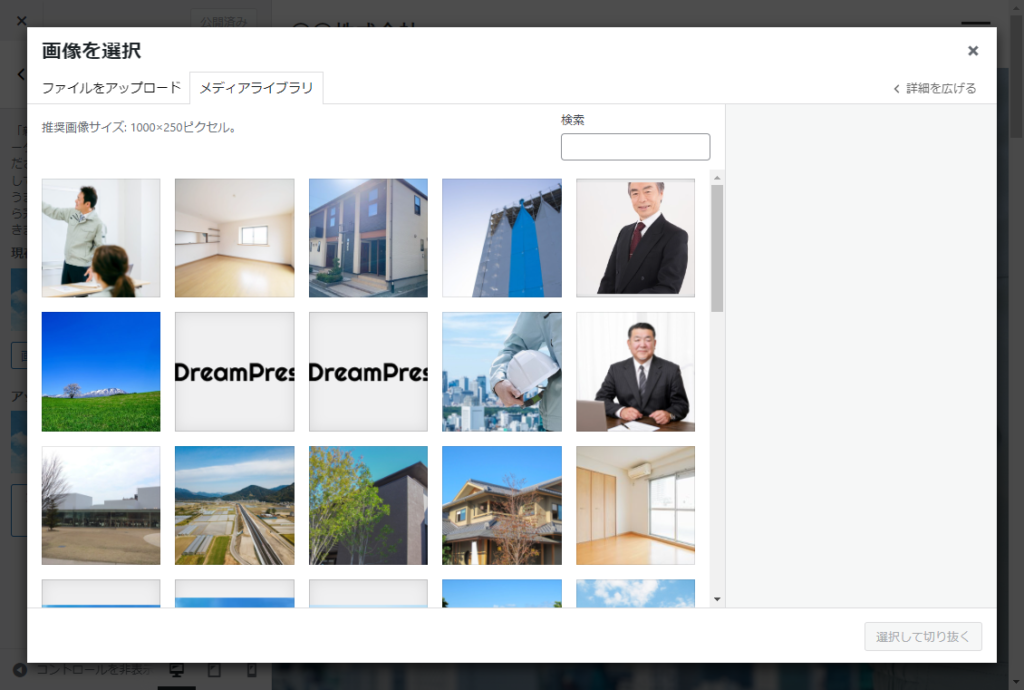Select the man pointing at whiteboard thumbnail

[x=101, y=238]
